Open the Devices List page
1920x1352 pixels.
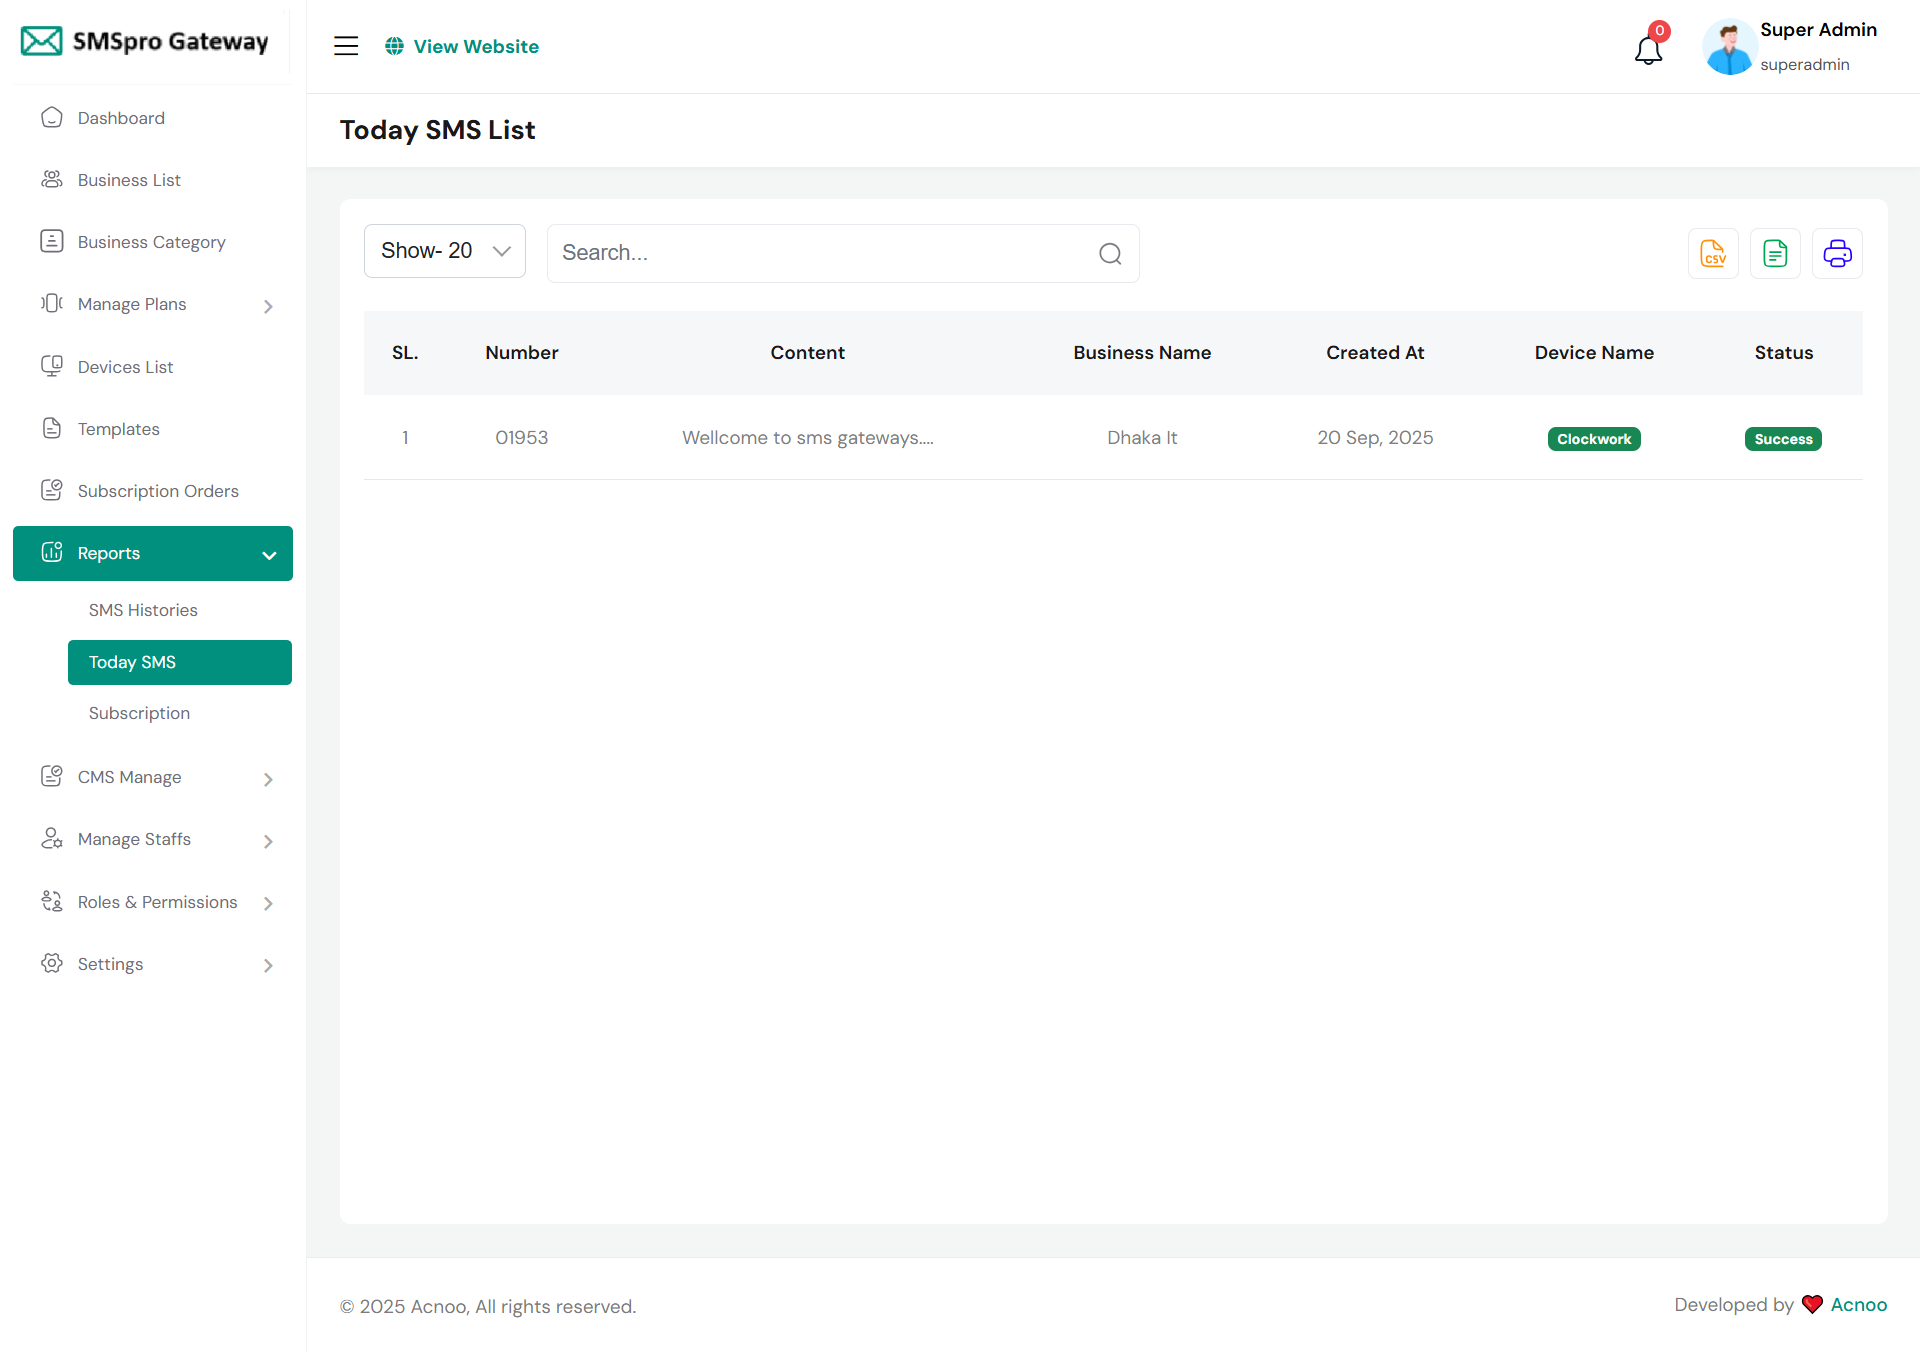pyautogui.click(x=125, y=367)
